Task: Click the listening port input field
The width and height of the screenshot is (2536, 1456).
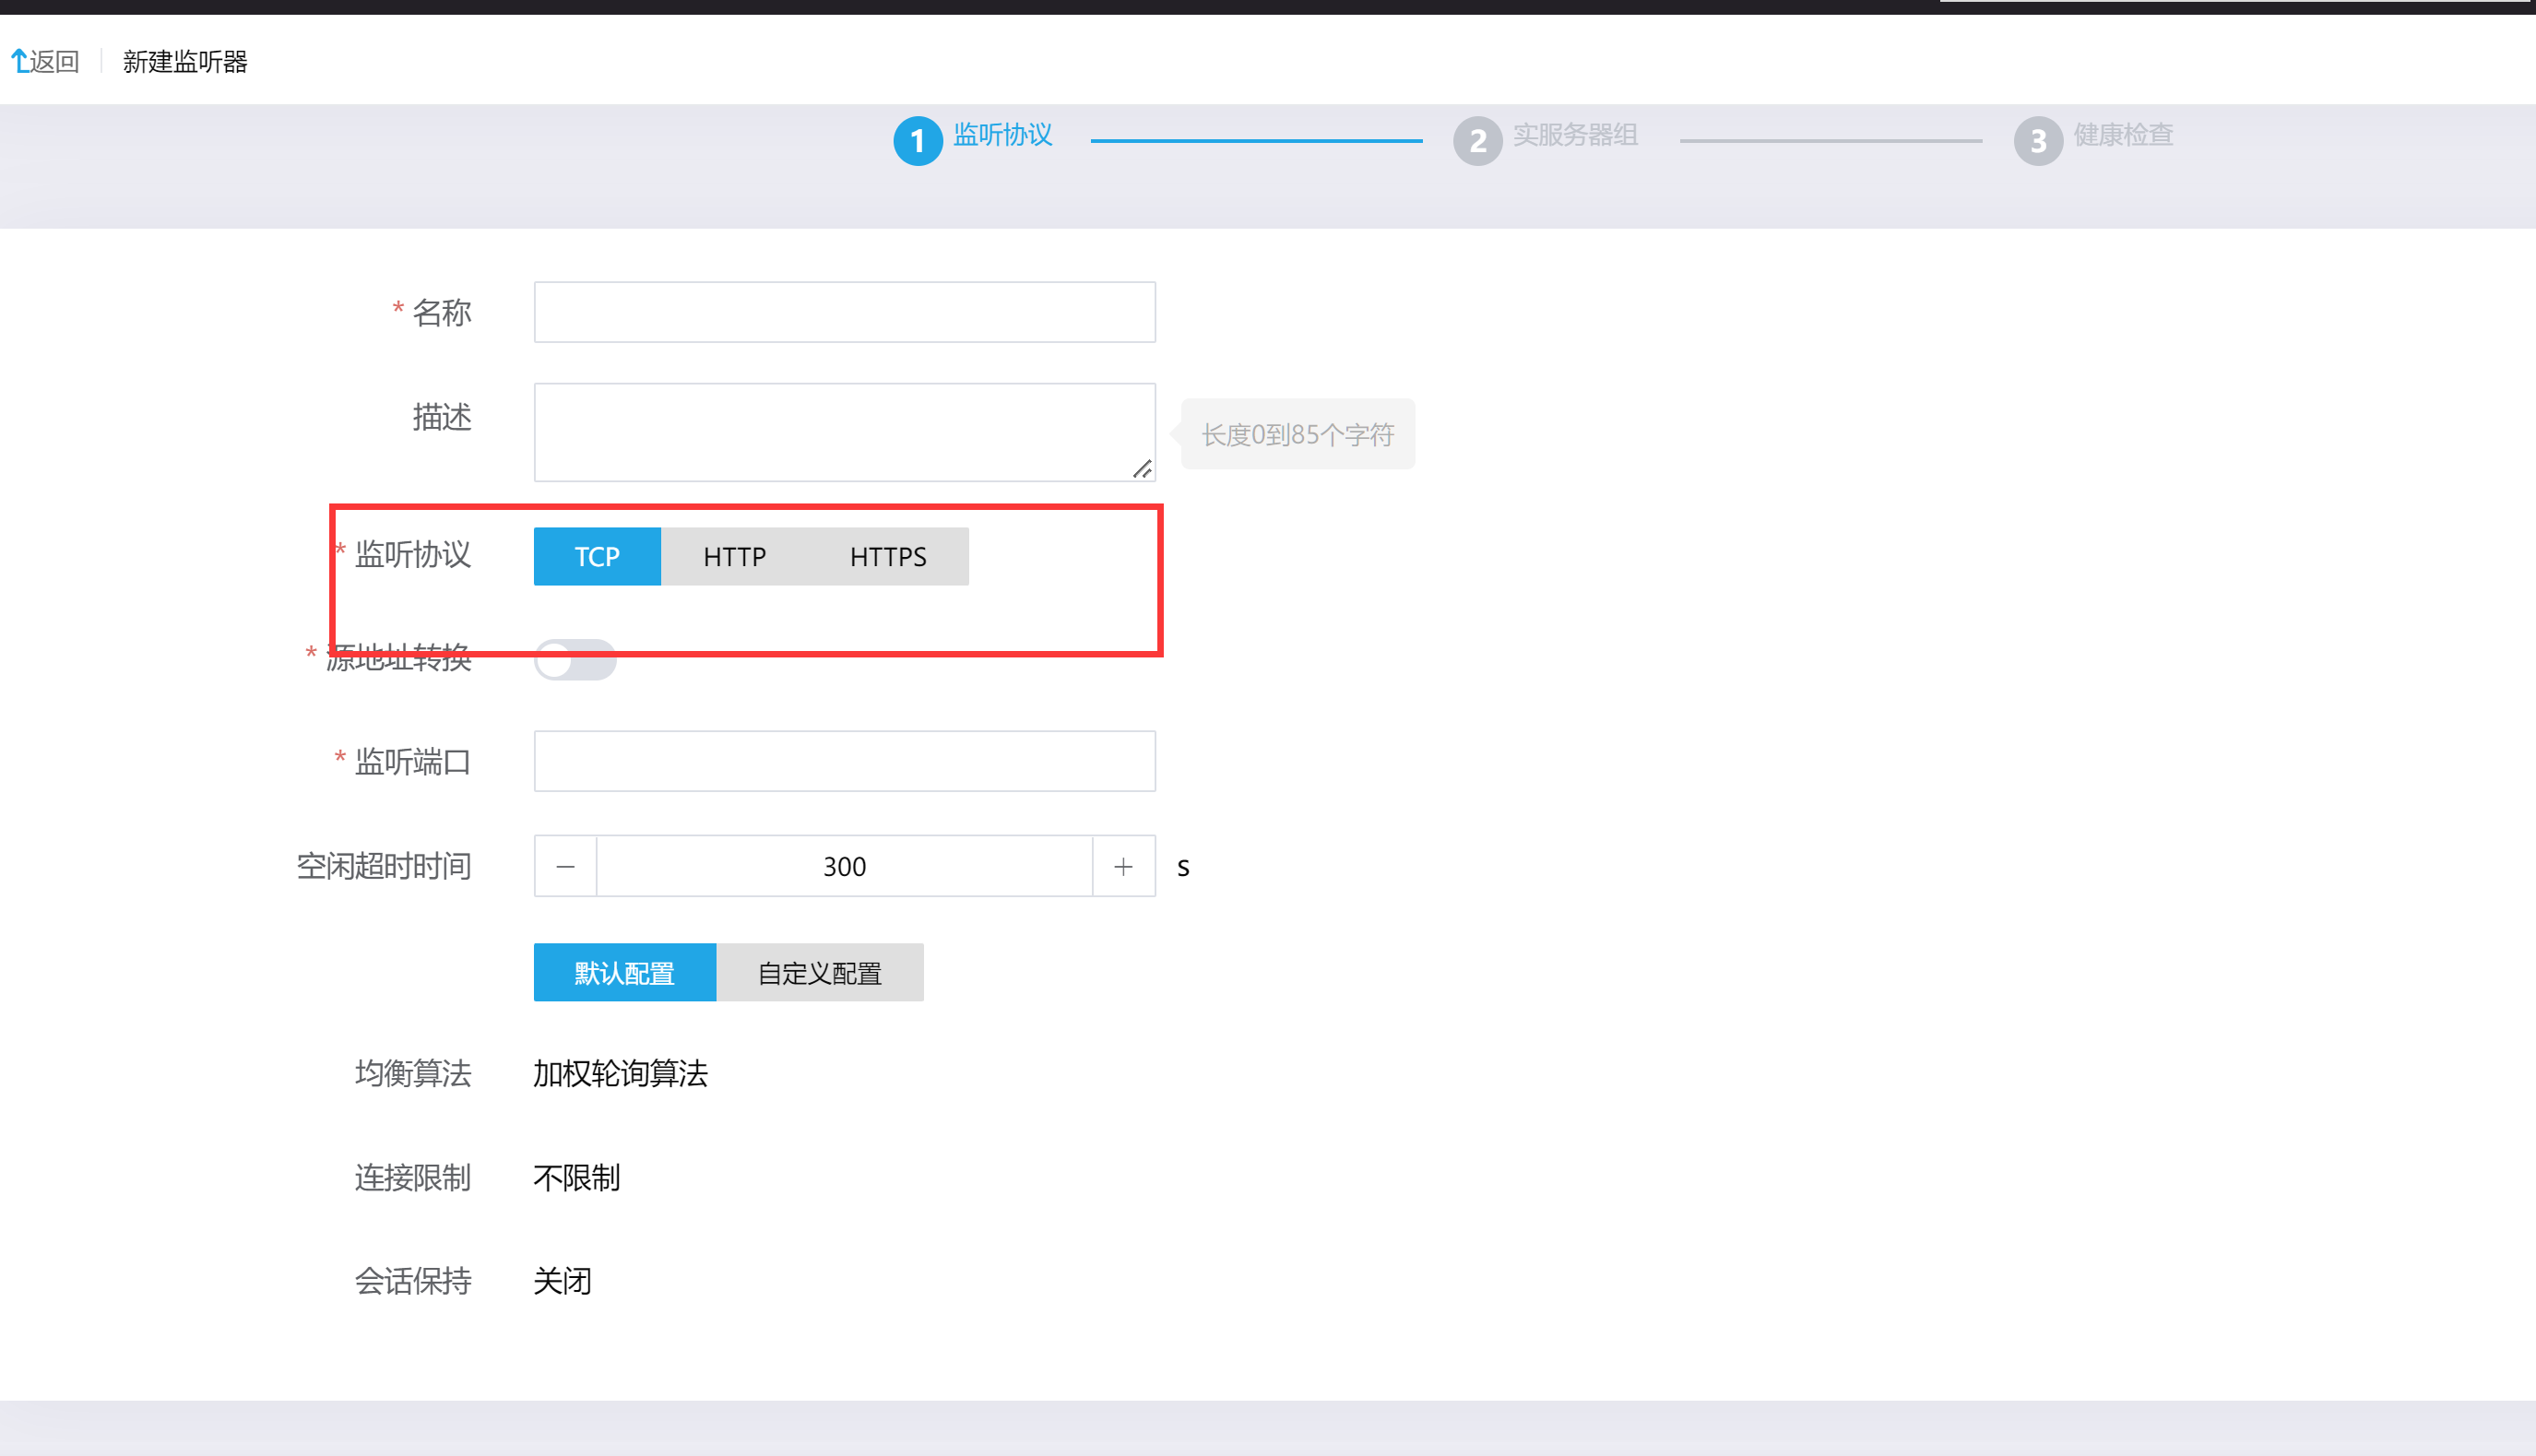Action: click(844, 761)
